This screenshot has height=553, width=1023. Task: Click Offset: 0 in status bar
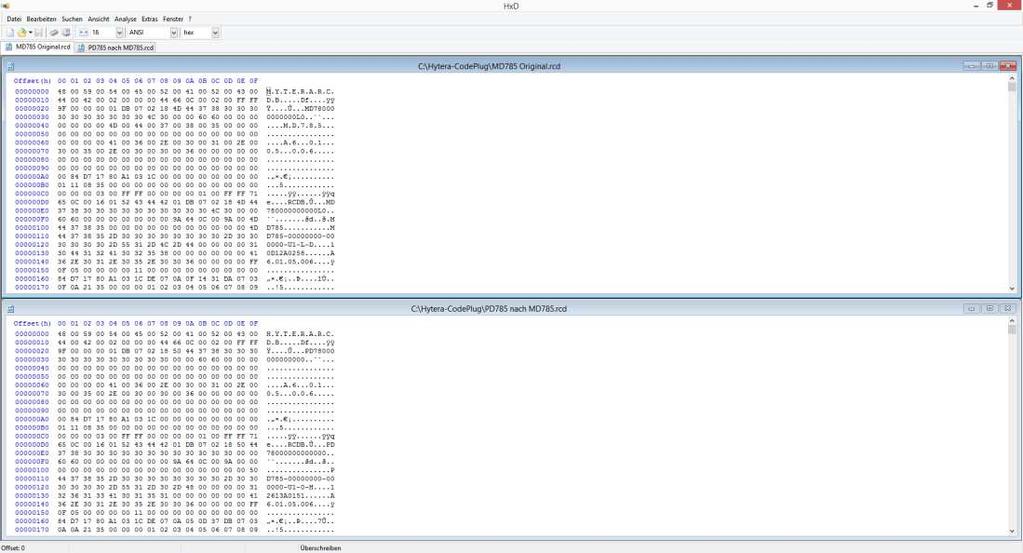(x=13, y=548)
